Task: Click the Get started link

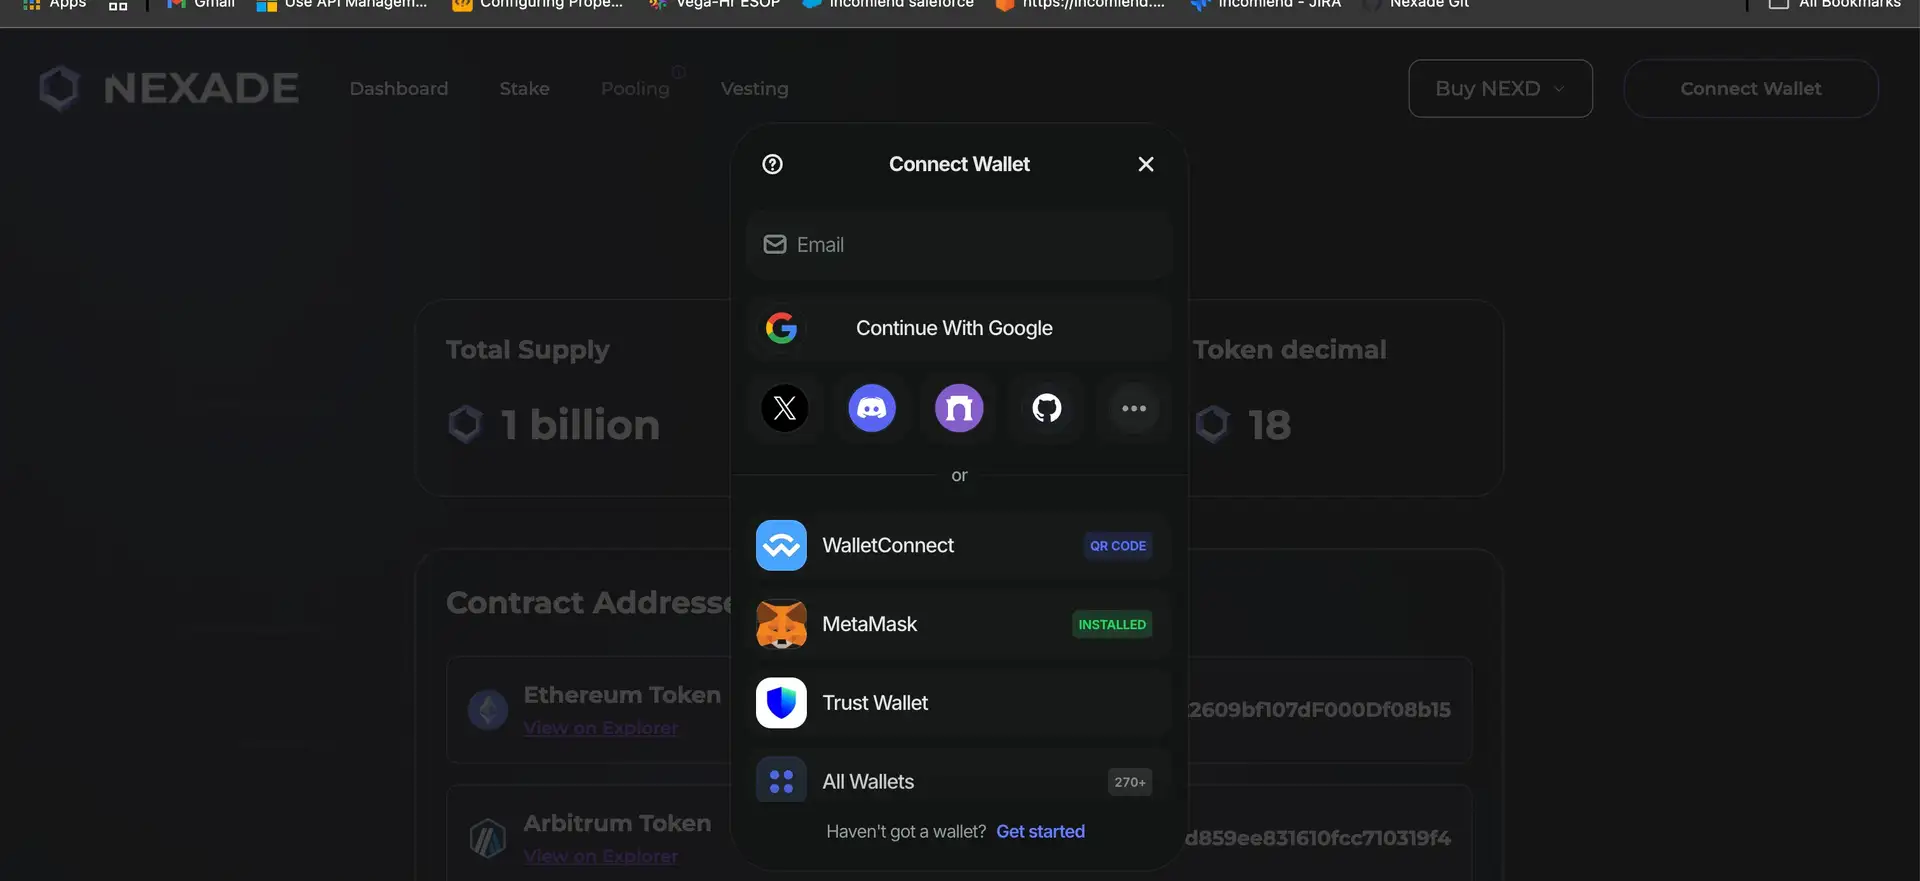Action: (1040, 832)
